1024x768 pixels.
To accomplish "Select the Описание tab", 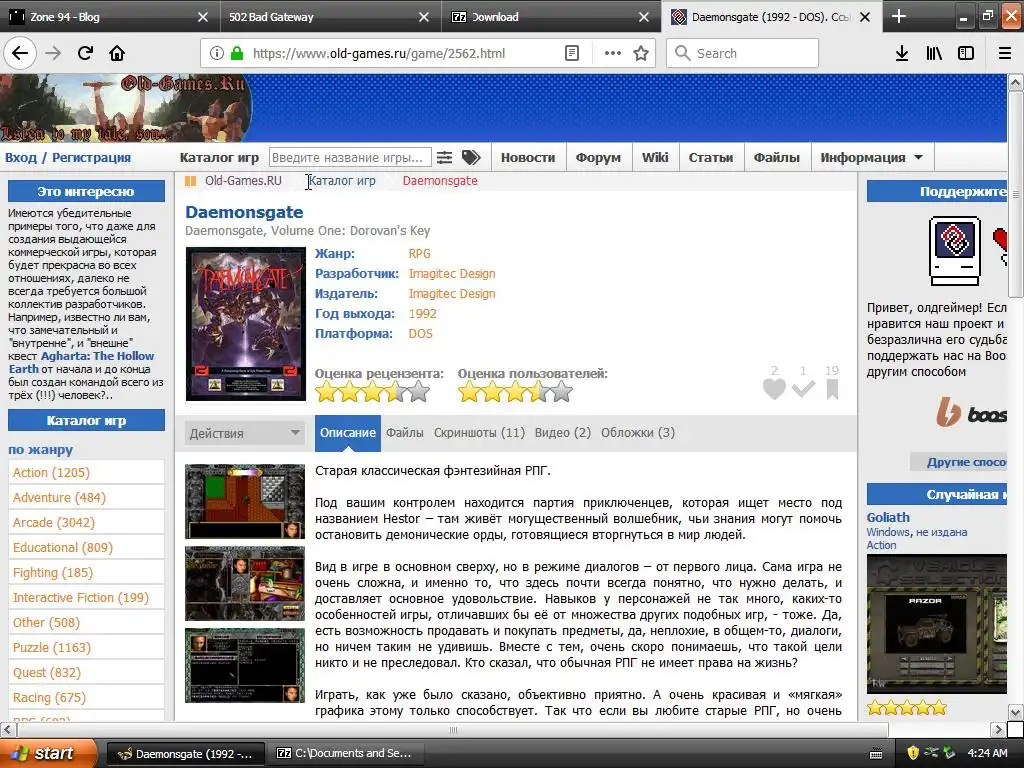I will 347,432.
